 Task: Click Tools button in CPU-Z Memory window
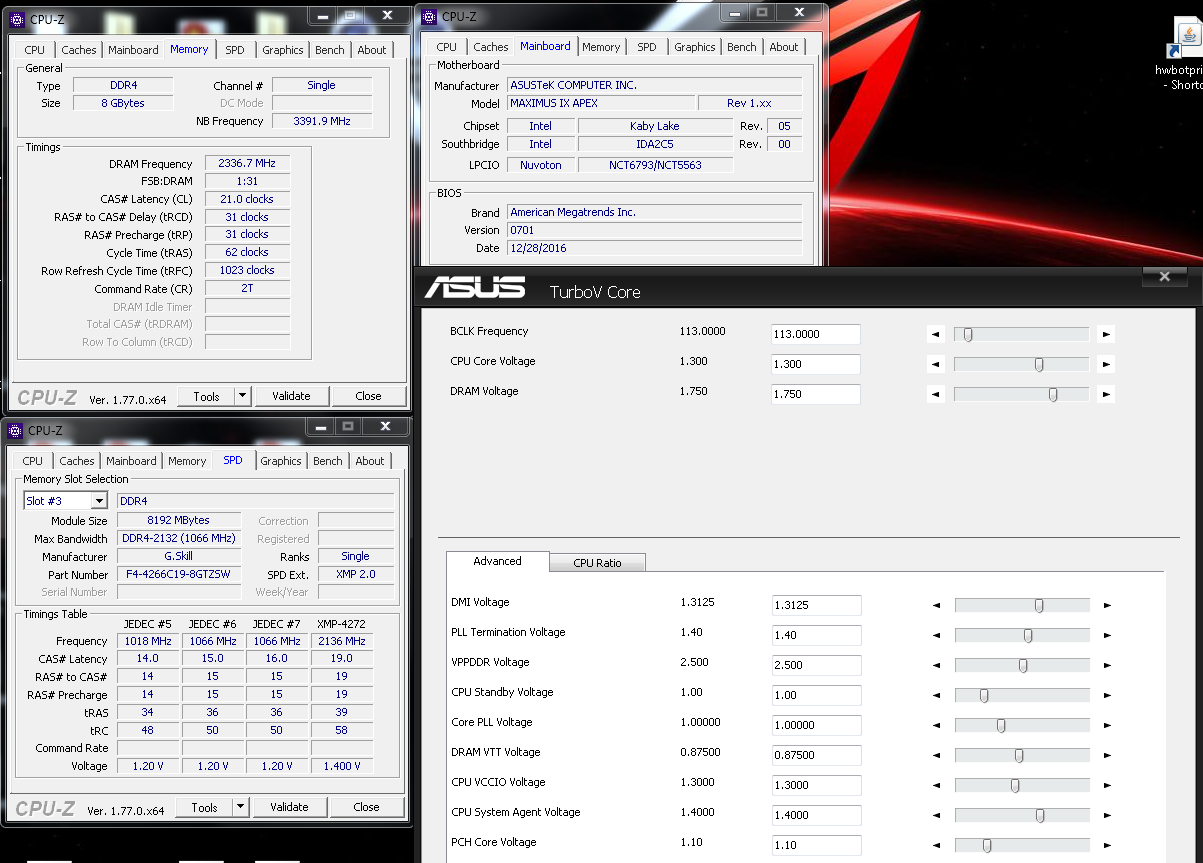(x=206, y=396)
